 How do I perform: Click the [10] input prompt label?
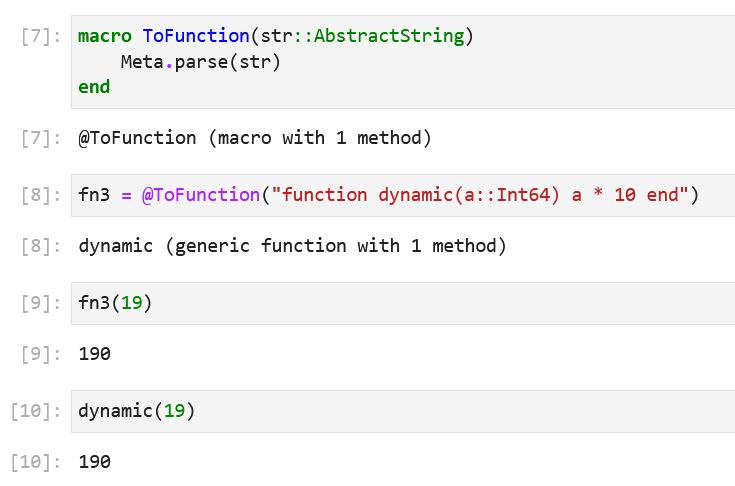(36, 411)
